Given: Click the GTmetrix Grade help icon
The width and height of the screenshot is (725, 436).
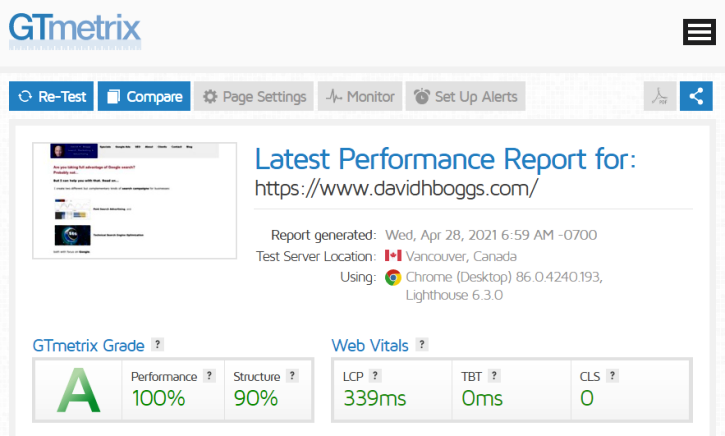Looking at the screenshot, I should (x=158, y=344).
